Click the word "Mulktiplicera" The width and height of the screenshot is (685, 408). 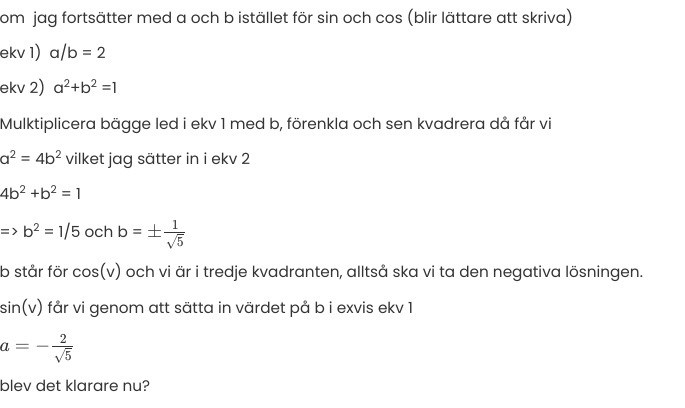pos(47,124)
